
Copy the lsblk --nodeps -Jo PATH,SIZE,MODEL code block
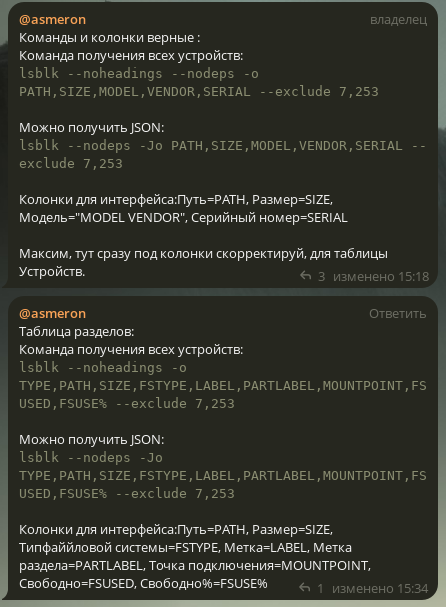coord(223,154)
